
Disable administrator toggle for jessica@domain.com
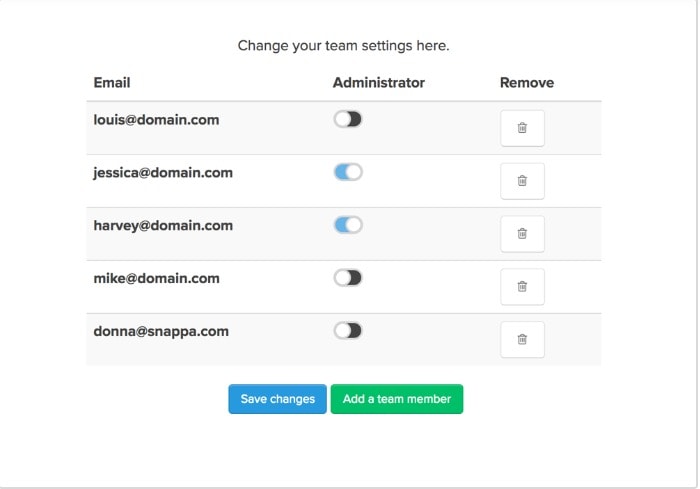point(348,172)
